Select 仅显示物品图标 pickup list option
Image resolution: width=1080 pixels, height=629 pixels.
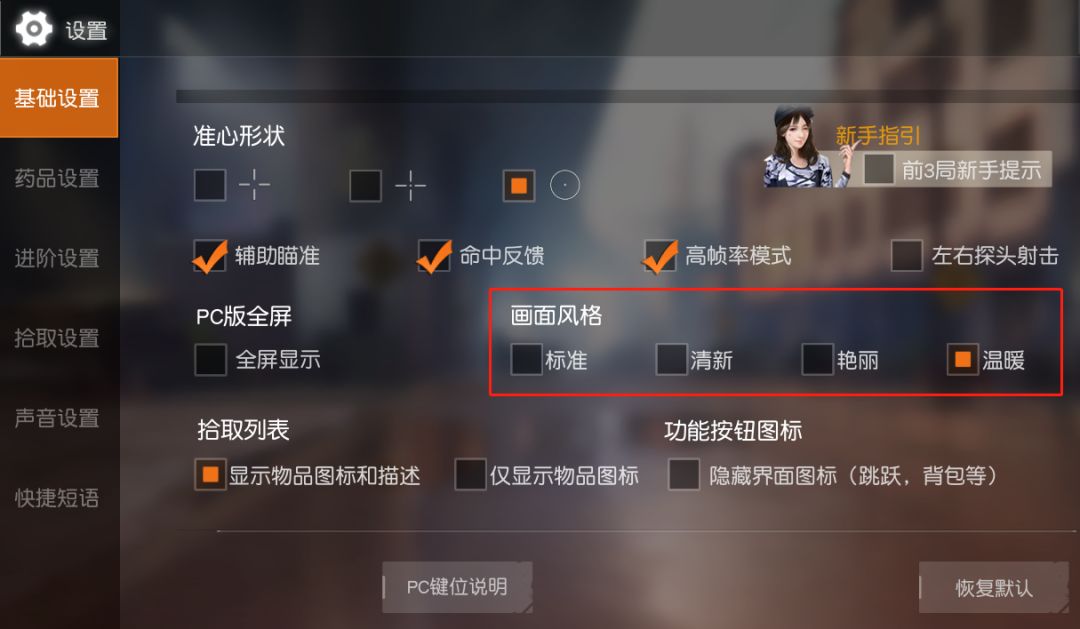coord(470,475)
